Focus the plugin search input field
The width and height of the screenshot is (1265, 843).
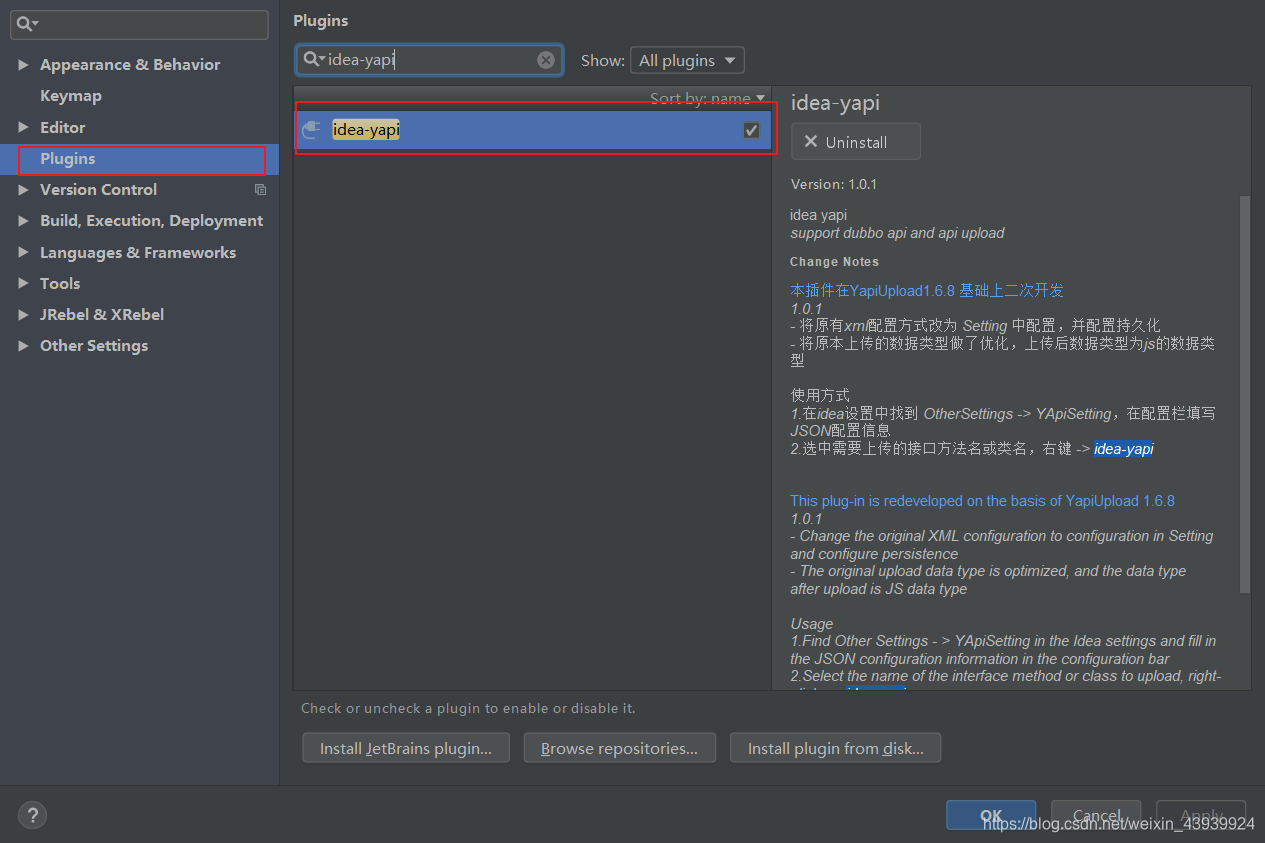[x=430, y=60]
